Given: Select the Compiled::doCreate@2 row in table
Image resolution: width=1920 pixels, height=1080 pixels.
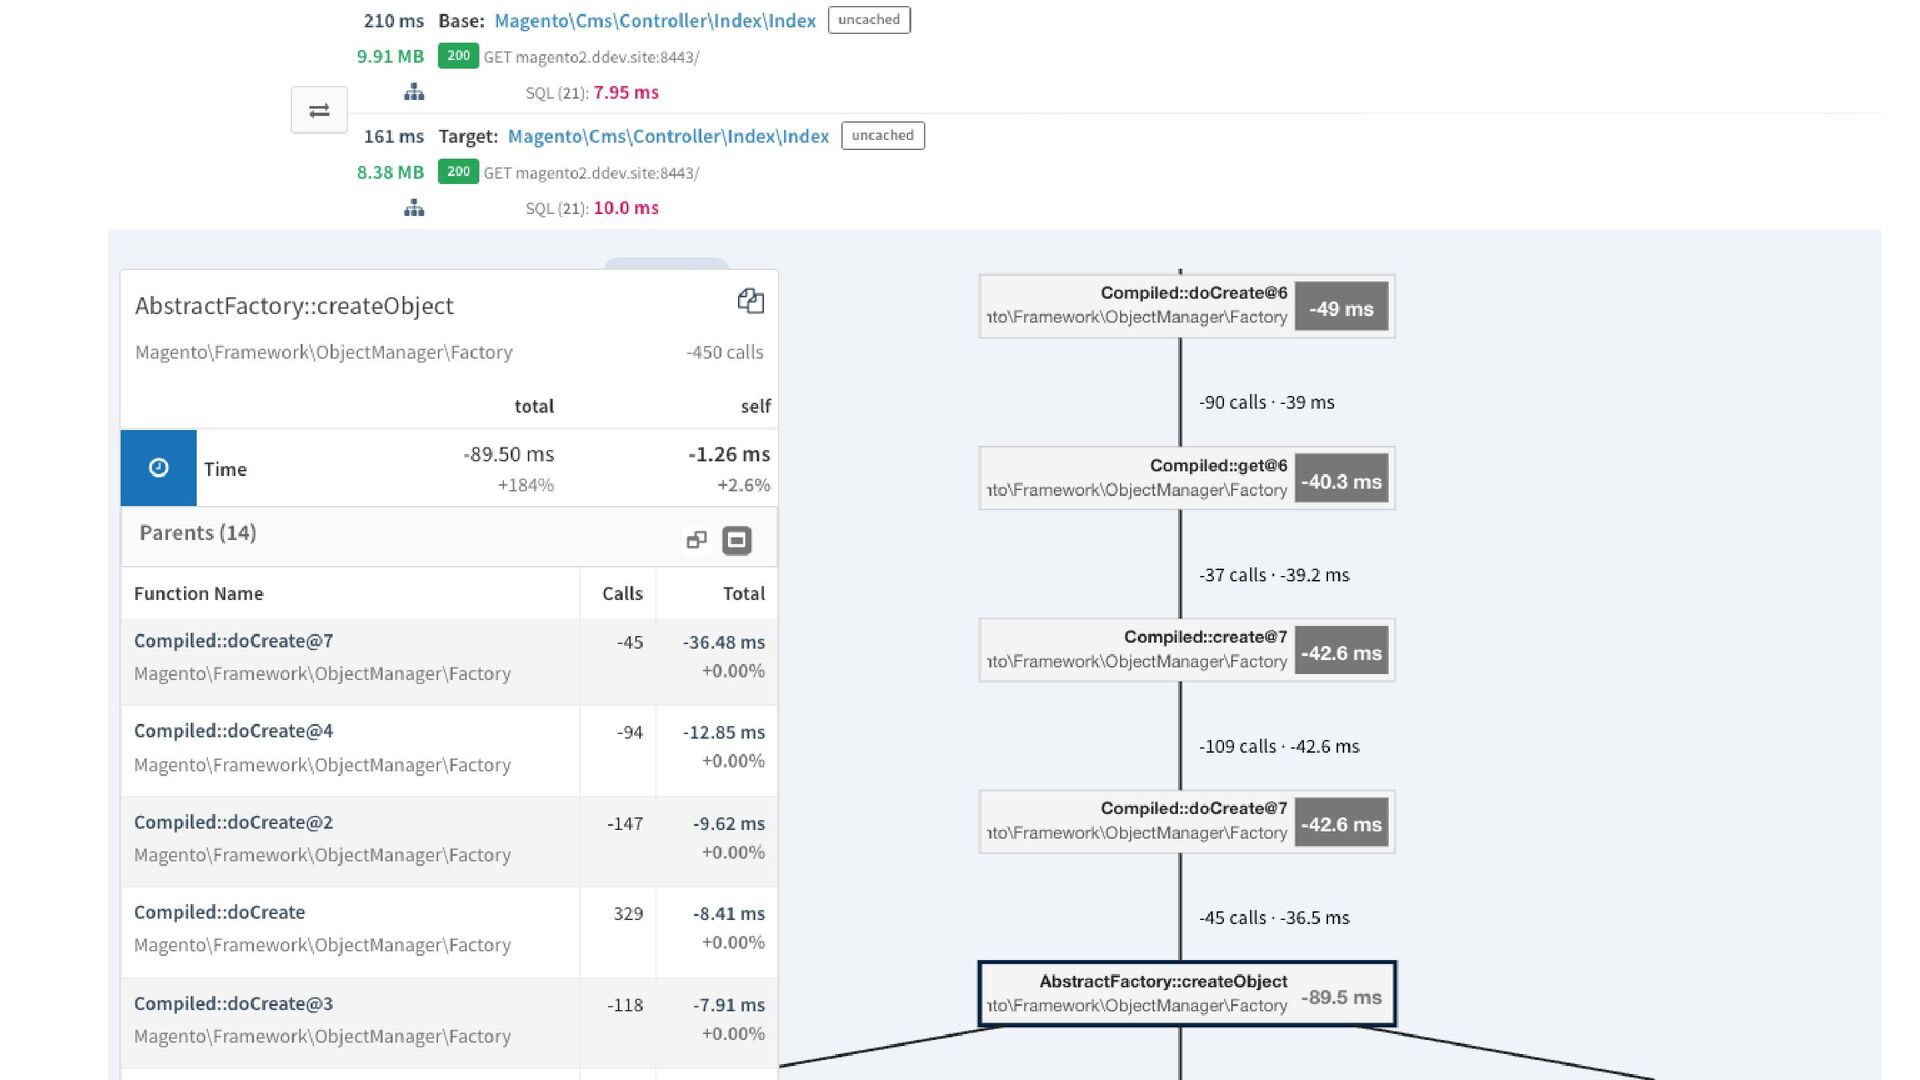Looking at the screenshot, I should pyautogui.click(x=233, y=822).
